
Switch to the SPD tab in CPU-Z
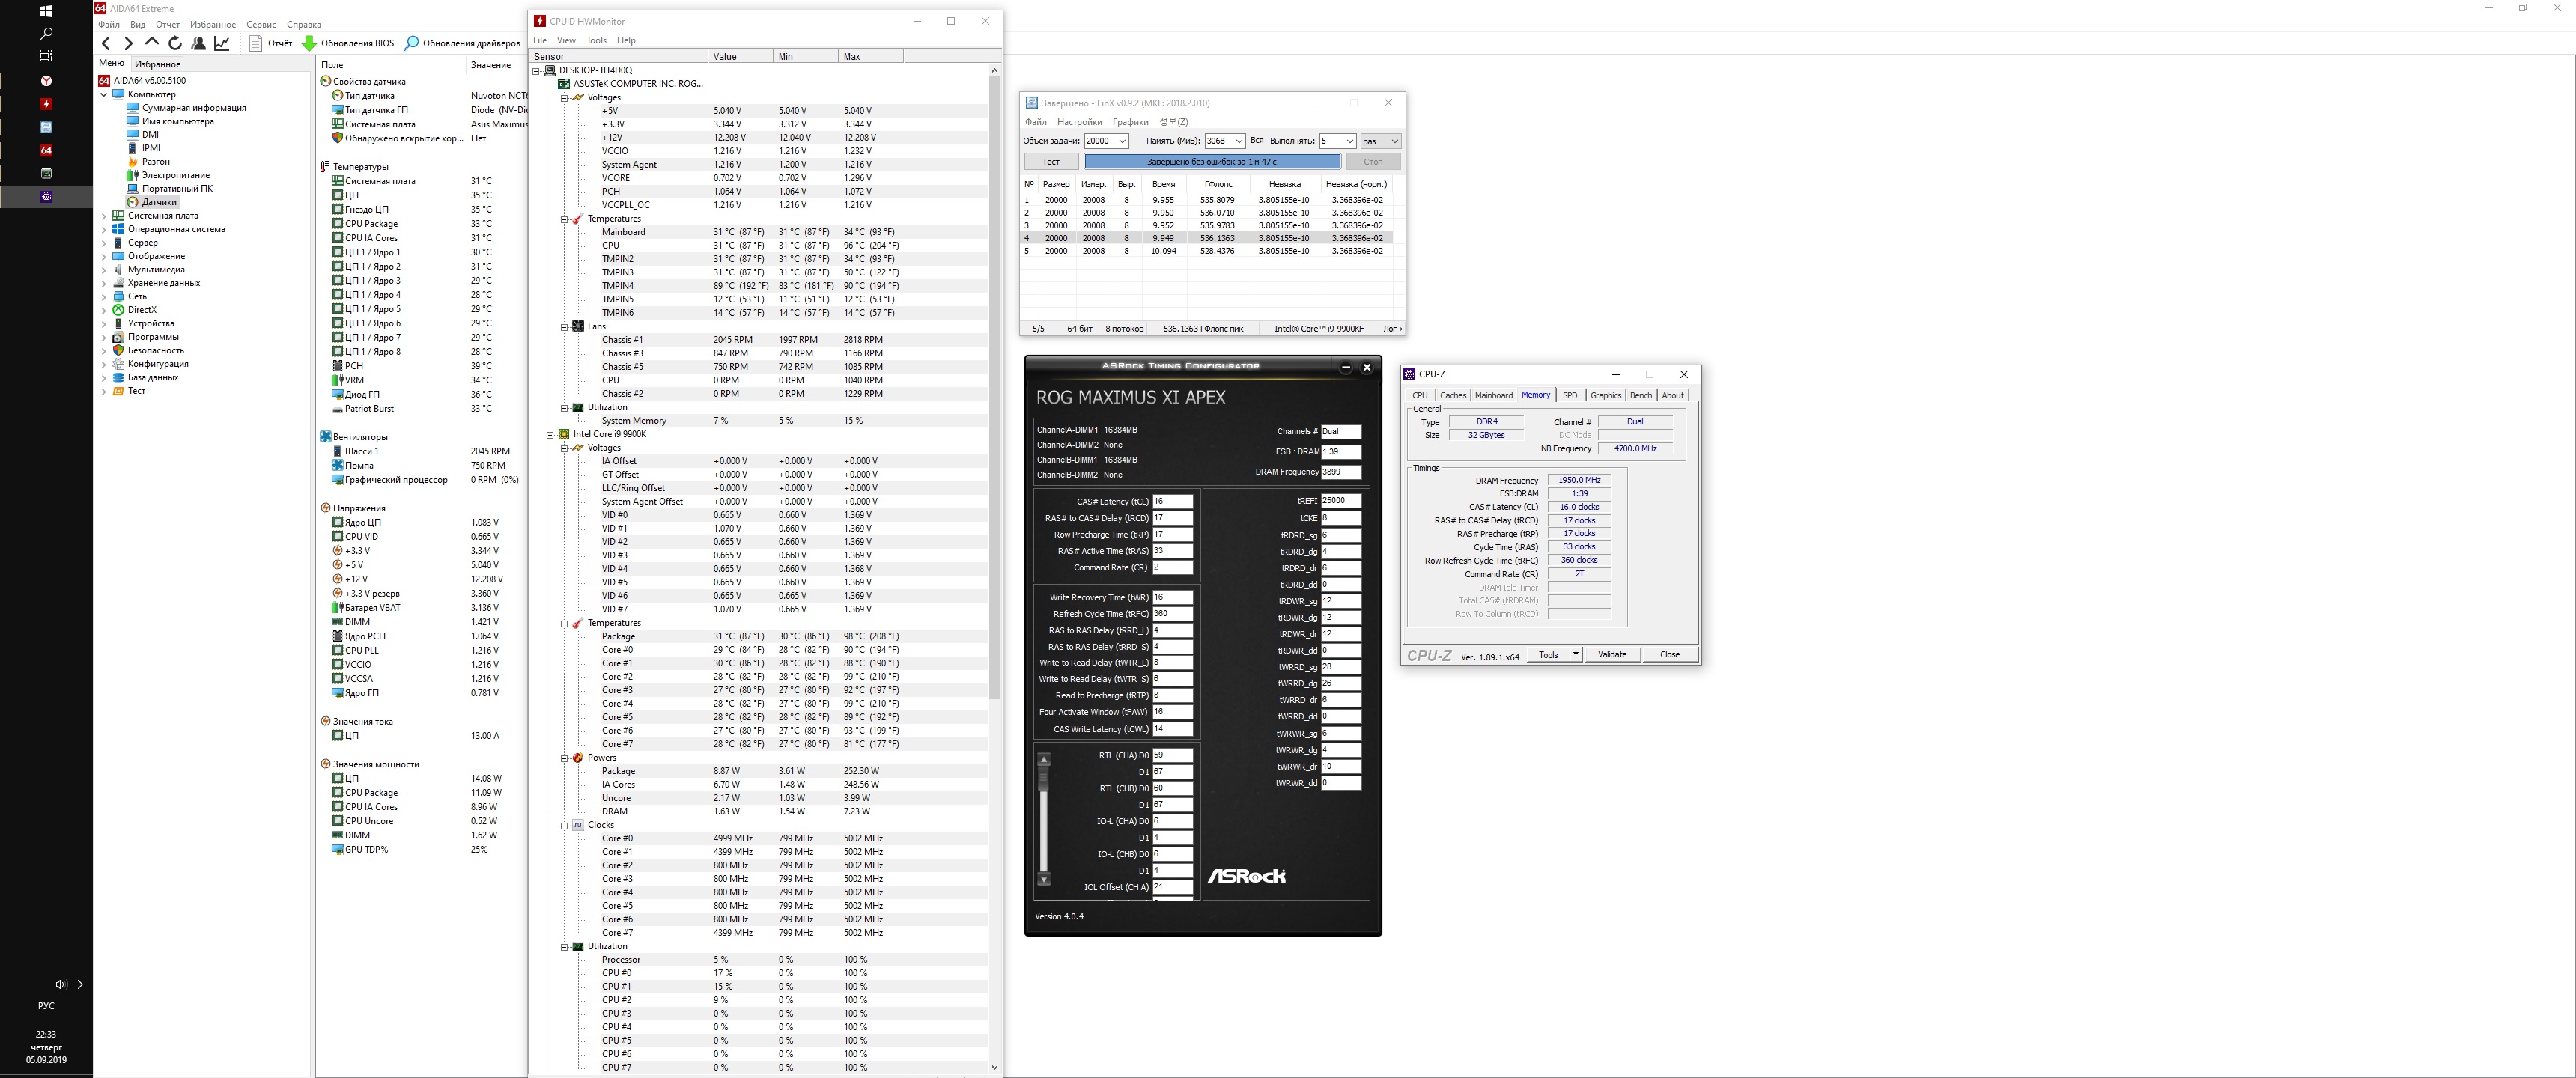pyautogui.click(x=1569, y=395)
